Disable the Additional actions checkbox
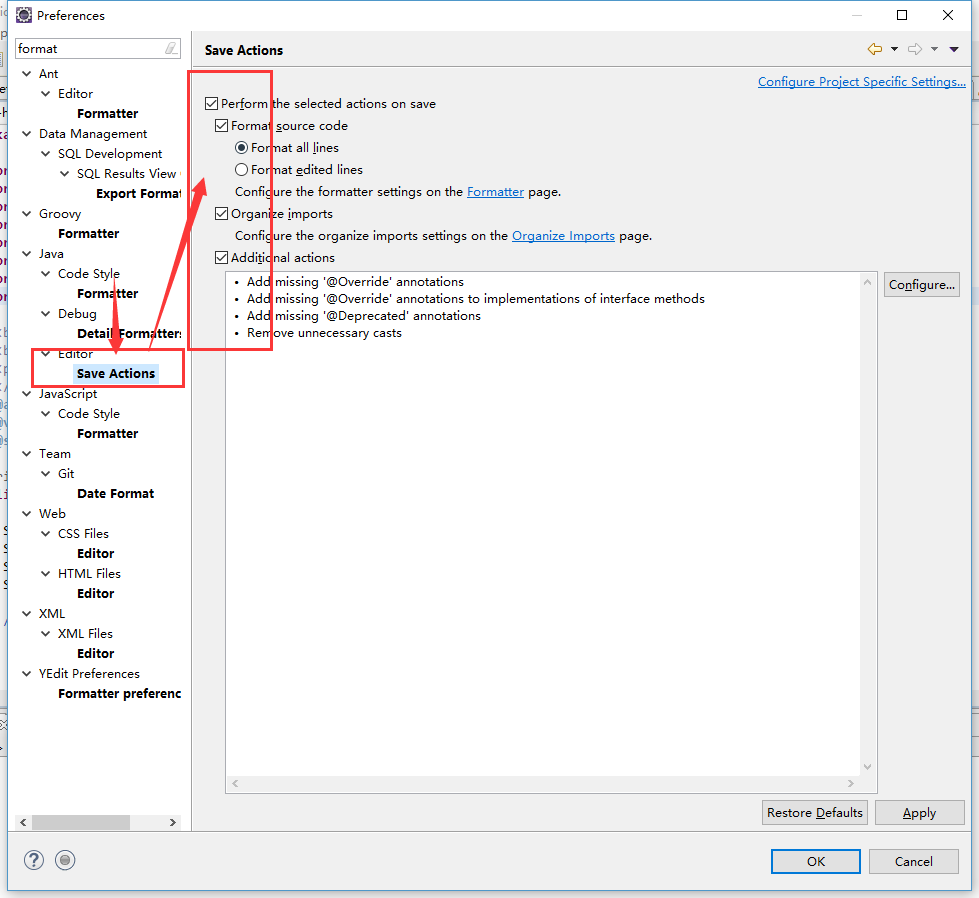Screen dimensions: 979x898 (x=222, y=257)
